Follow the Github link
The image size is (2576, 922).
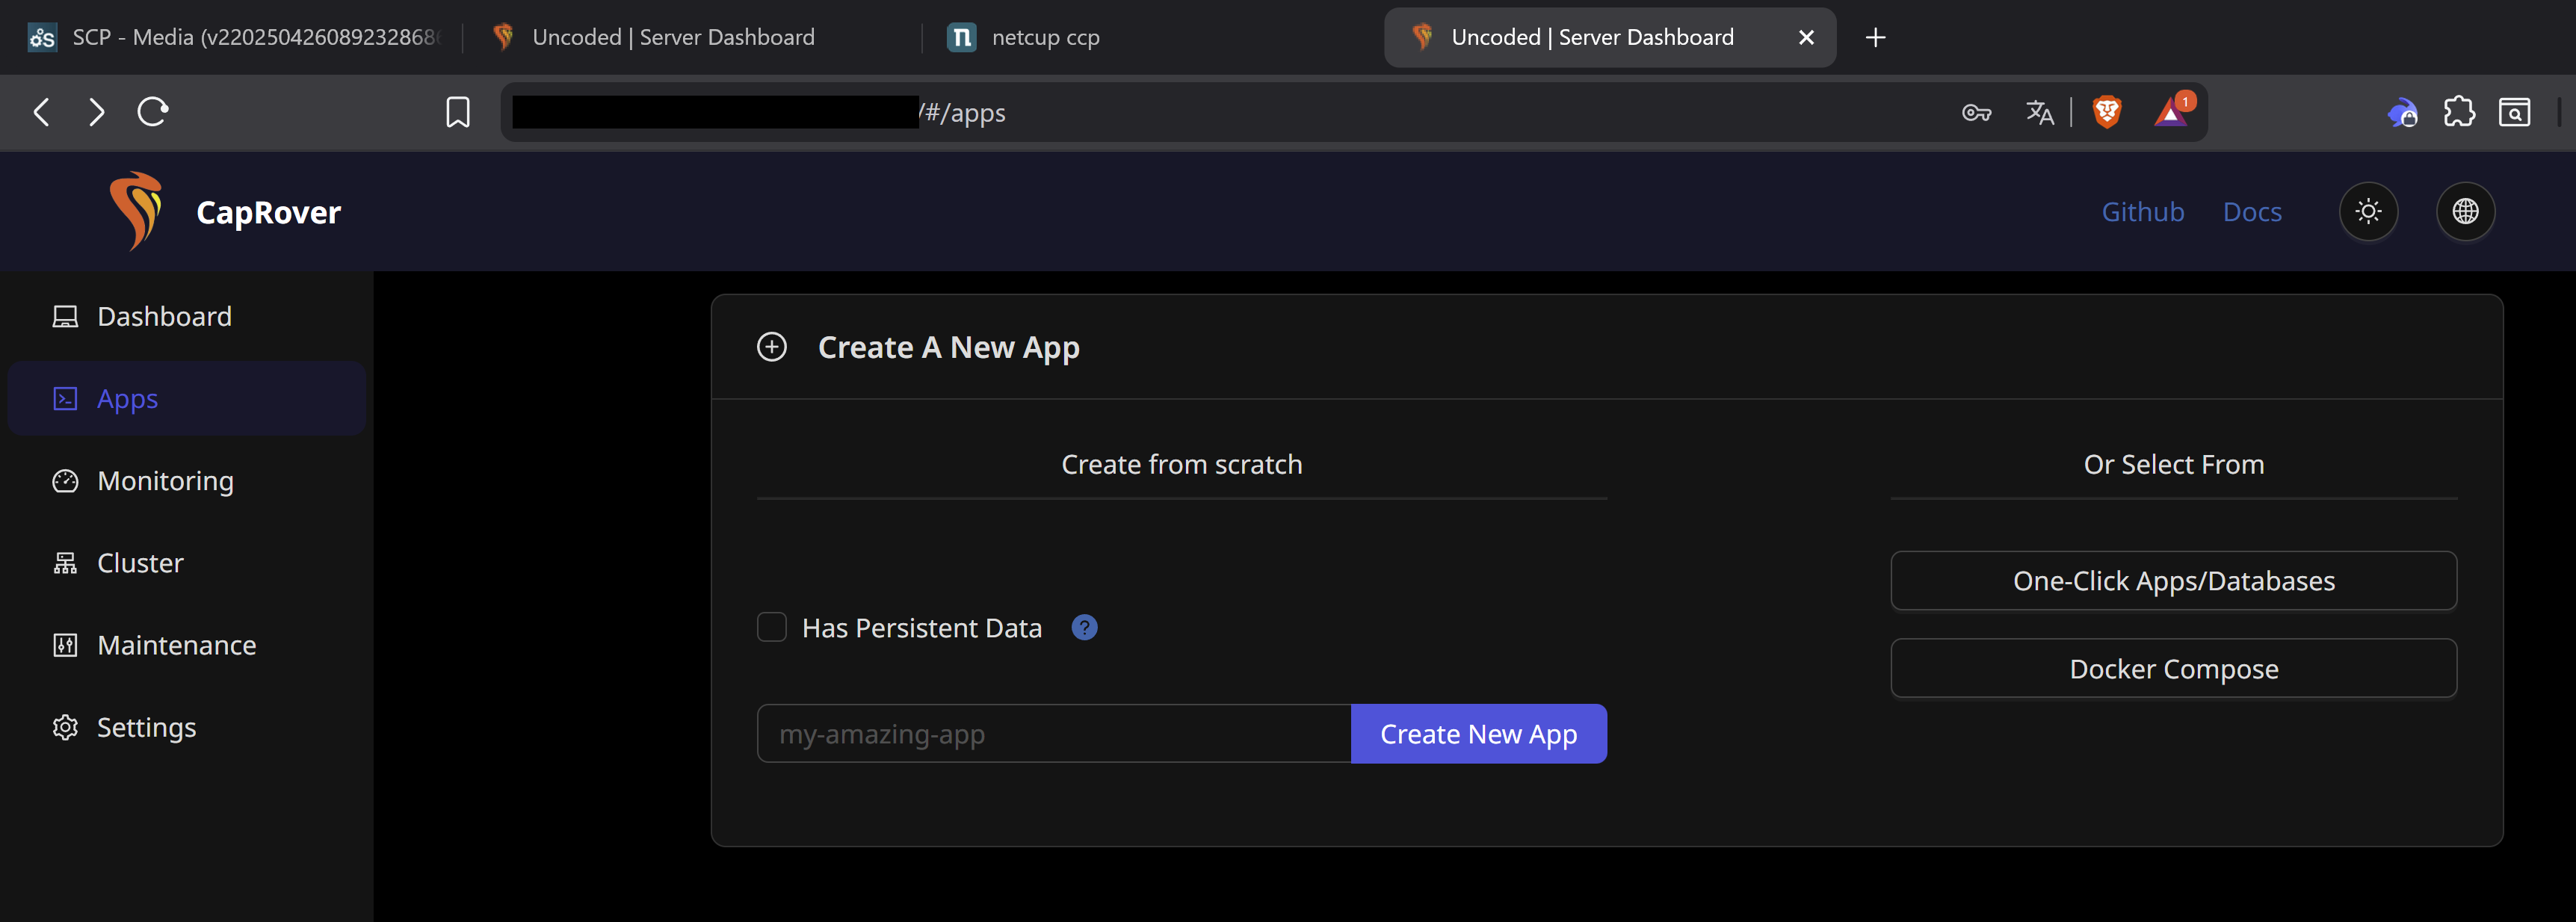click(2142, 212)
